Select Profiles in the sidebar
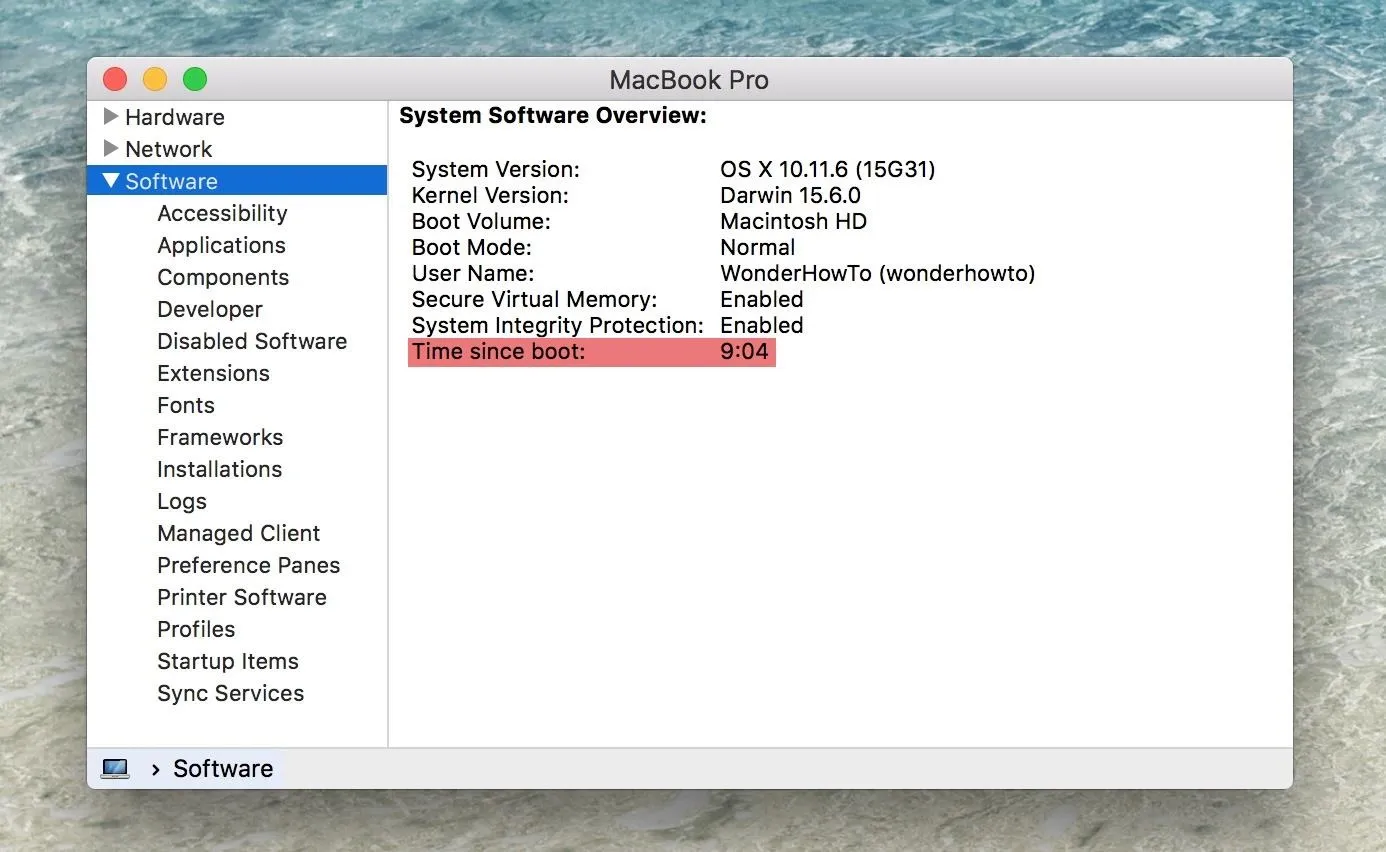 click(196, 629)
